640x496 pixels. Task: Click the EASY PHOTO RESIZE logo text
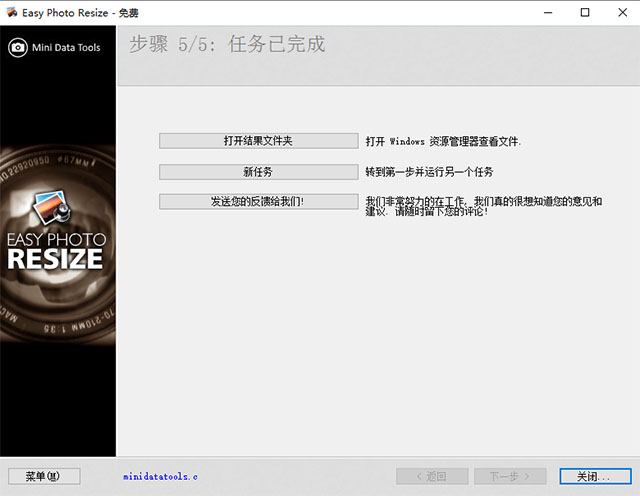55,250
